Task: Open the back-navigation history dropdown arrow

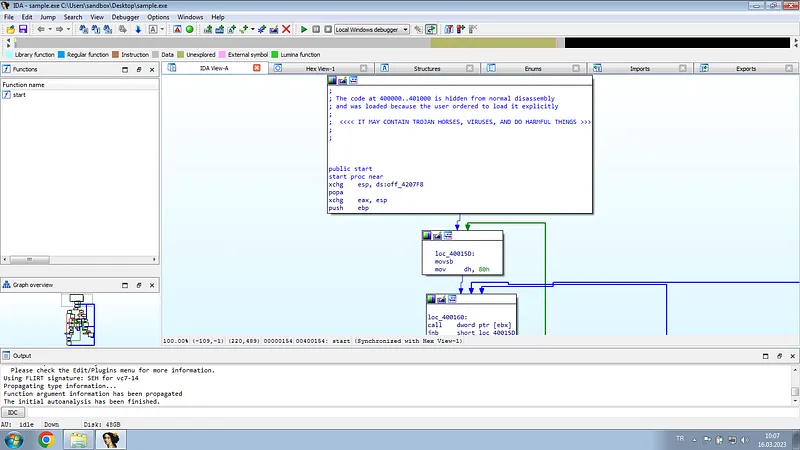Action: [50, 30]
